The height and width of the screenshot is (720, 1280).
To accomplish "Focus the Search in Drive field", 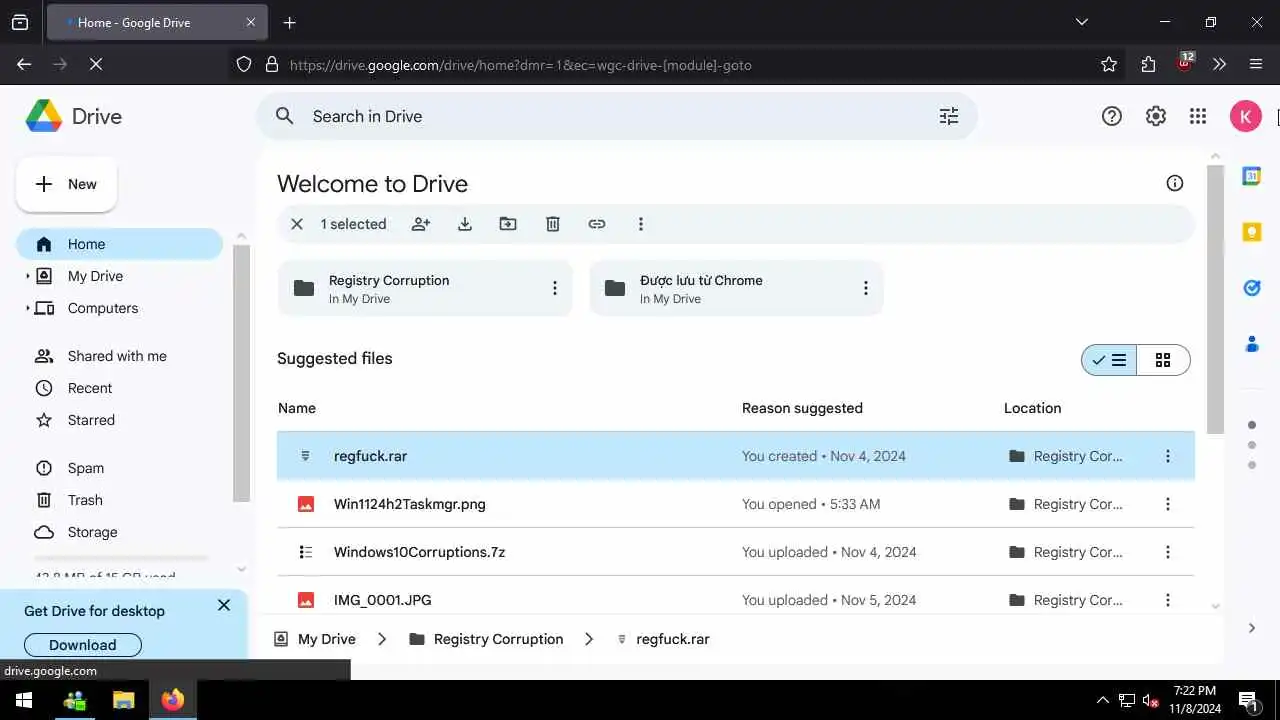I will (616, 116).
